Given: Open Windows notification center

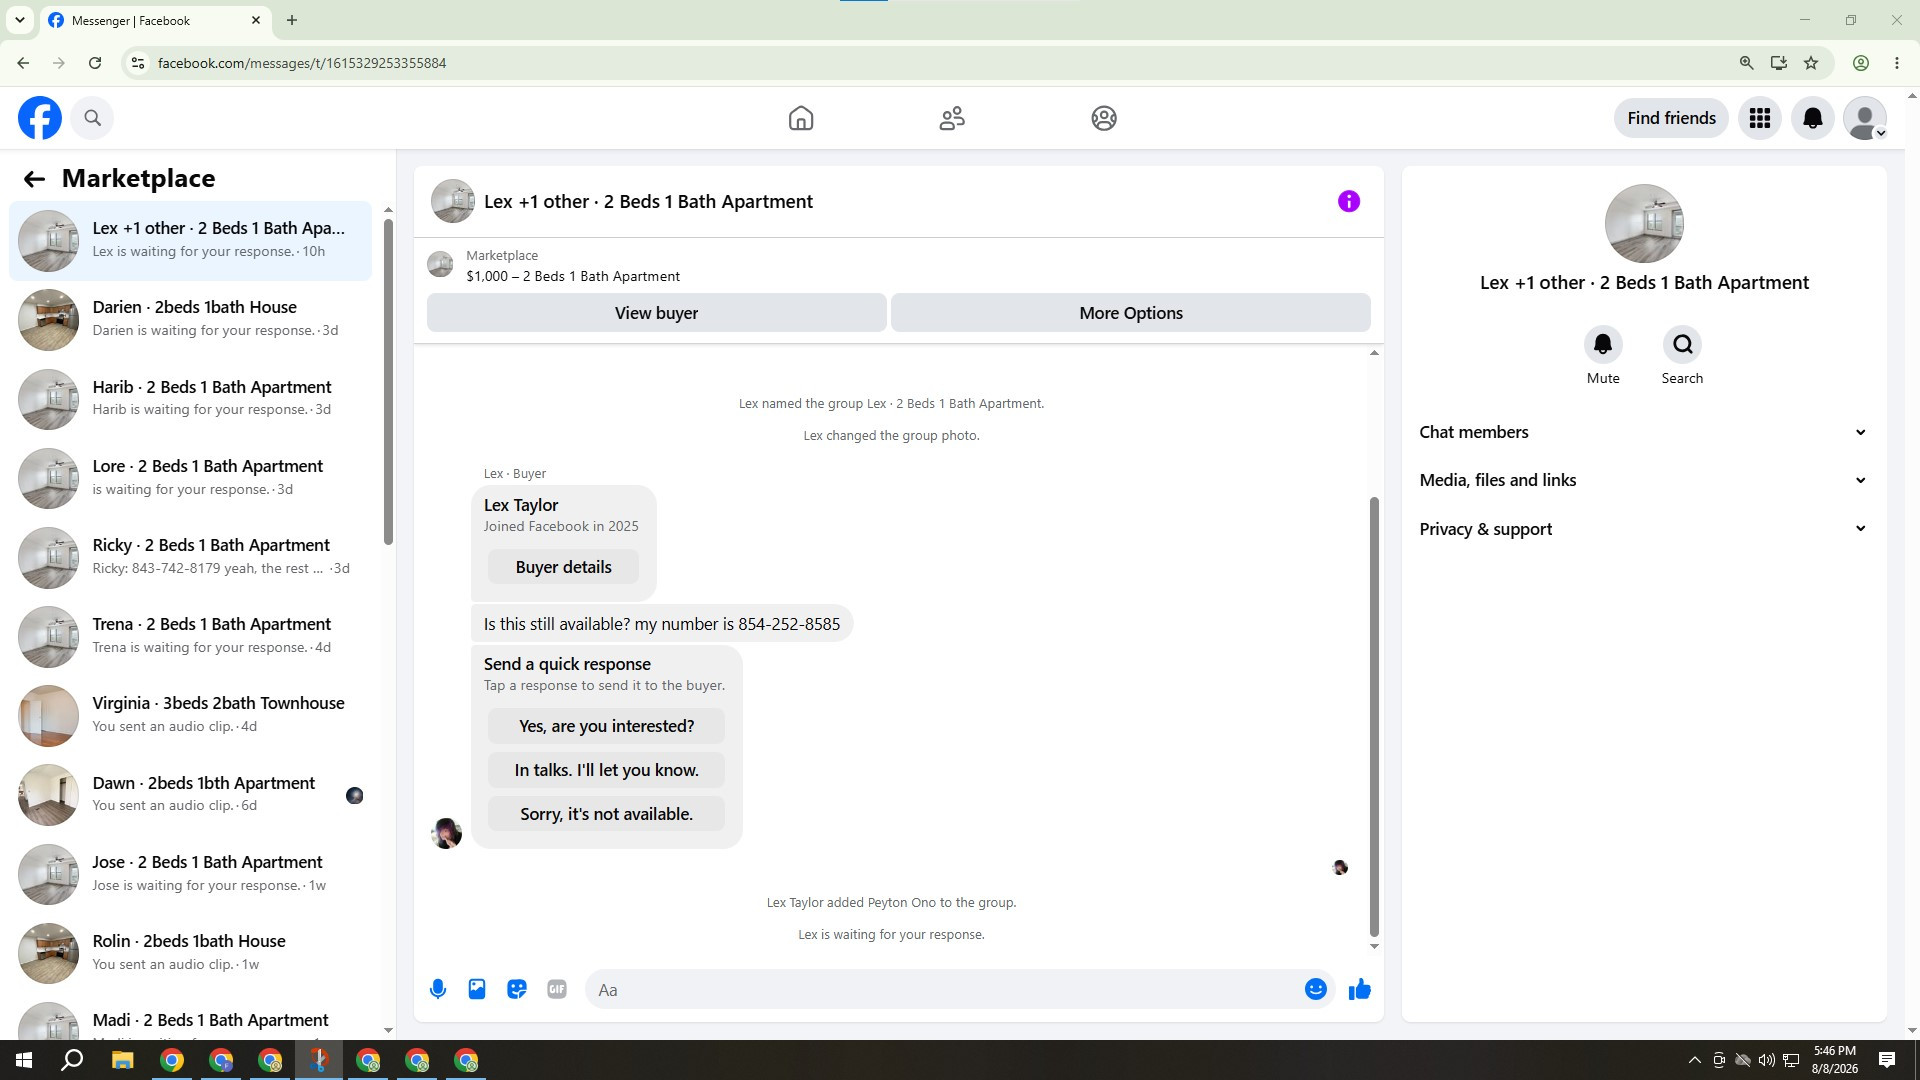Looking at the screenshot, I should tap(1887, 1060).
